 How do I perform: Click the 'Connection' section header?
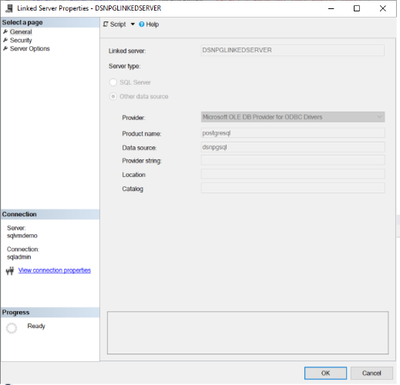point(50,214)
